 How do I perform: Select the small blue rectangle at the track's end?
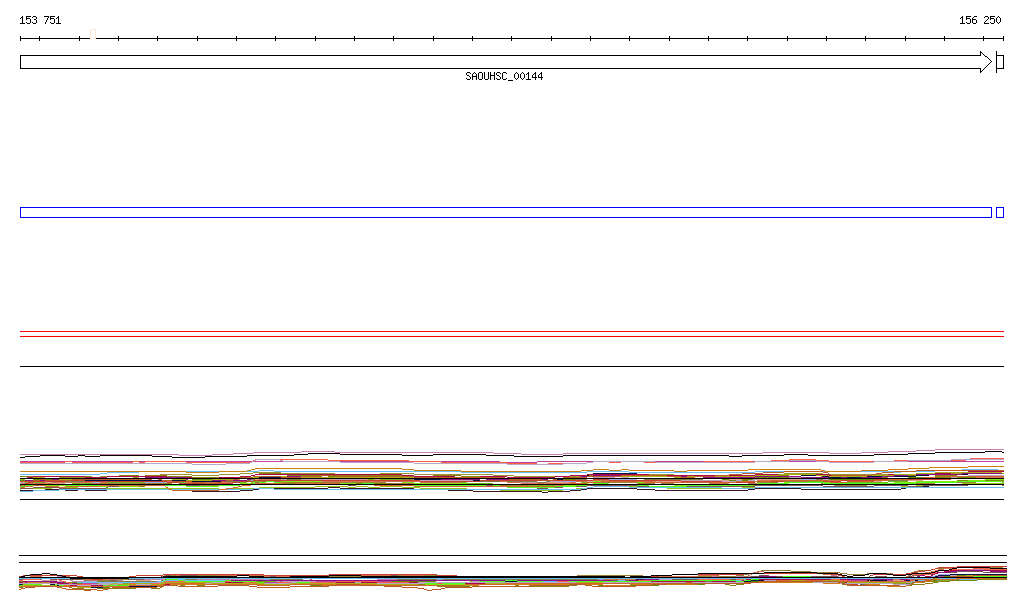click(x=1000, y=212)
